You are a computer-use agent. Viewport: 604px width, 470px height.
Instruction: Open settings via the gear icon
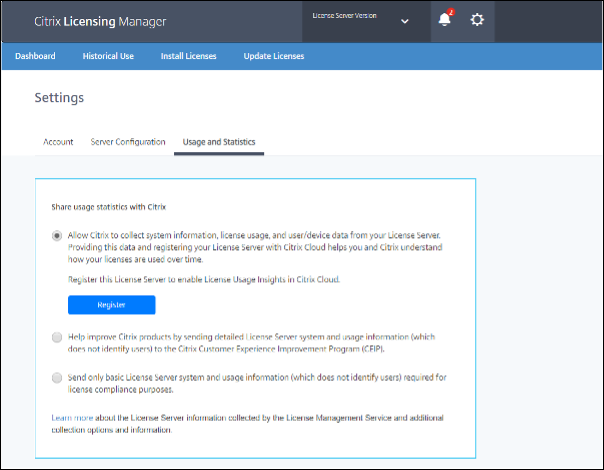tap(477, 20)
